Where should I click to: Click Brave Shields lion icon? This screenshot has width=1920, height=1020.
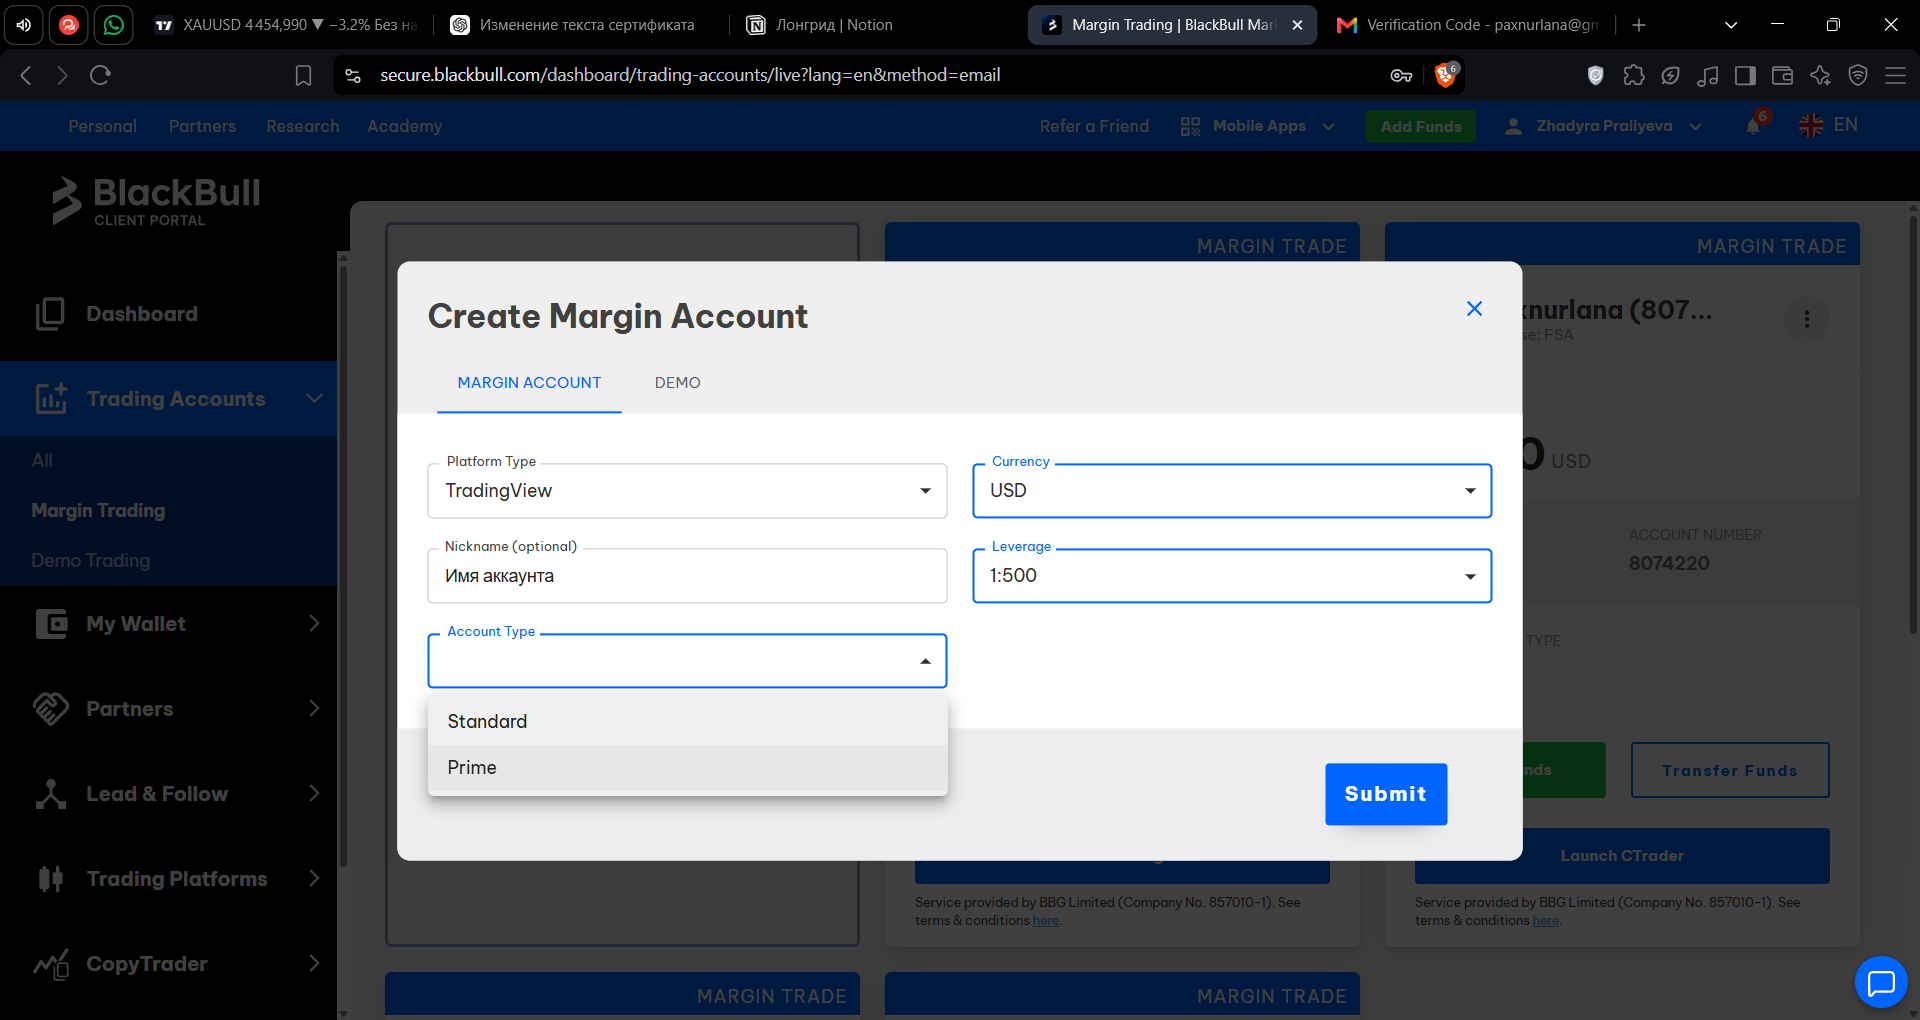click(x=1445, y=75)
